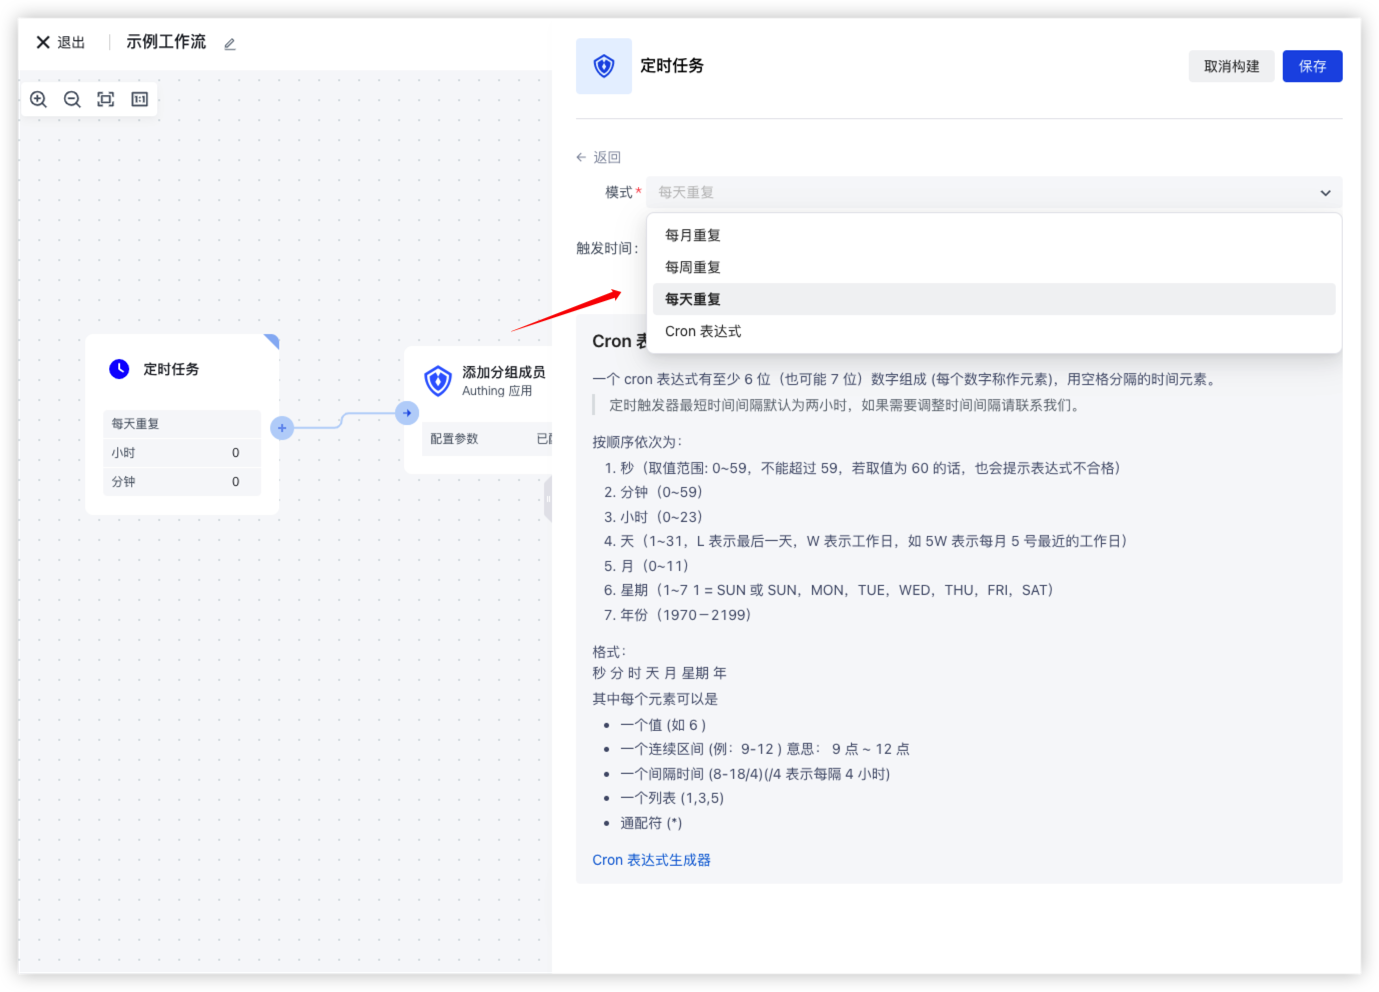Click the plus connector on 定时任务 node
The height and width of the screenshot is (992, 1379).
click(x=282, y=428)
